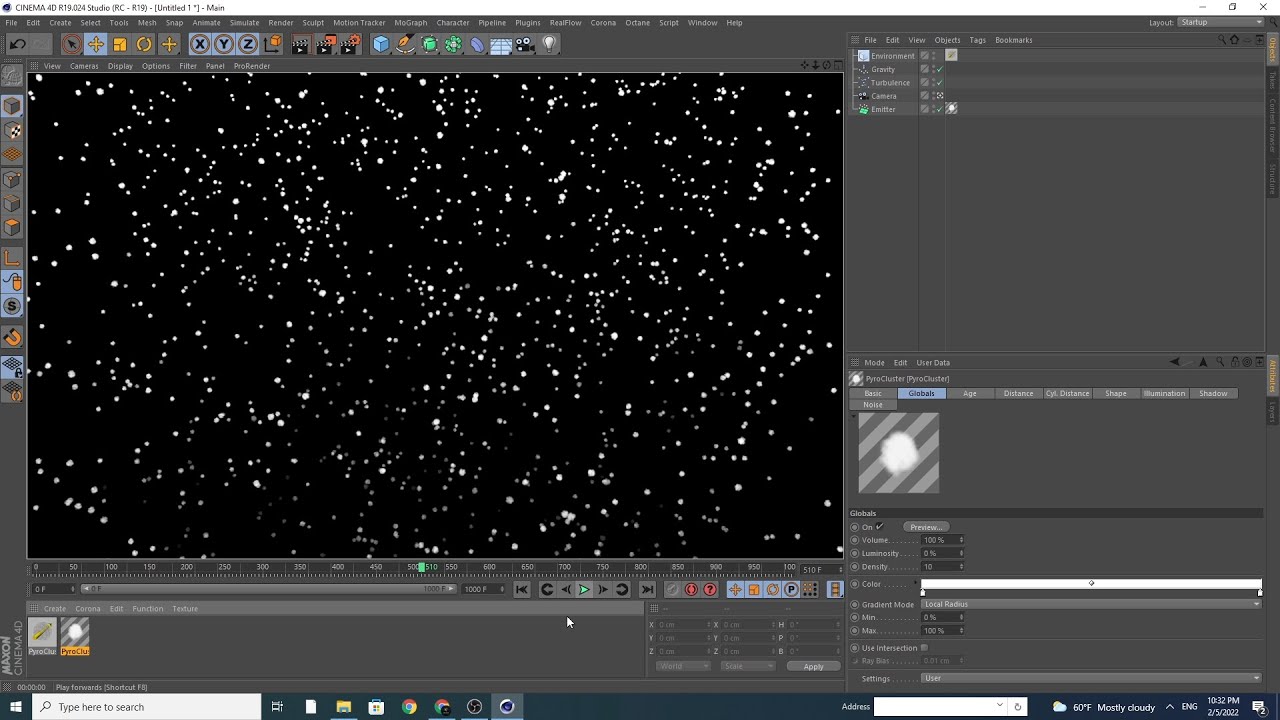Screen dimensions: 1280x720
Task: Open the Cameras viewport menu
Action: point(84,66)
